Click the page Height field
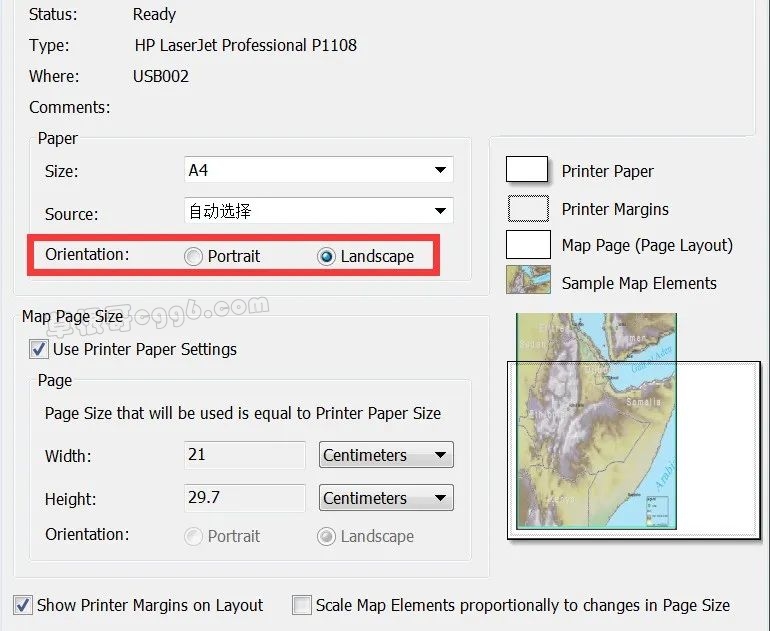This screenshot has width=770, height=631. click(x=245, y=498)
